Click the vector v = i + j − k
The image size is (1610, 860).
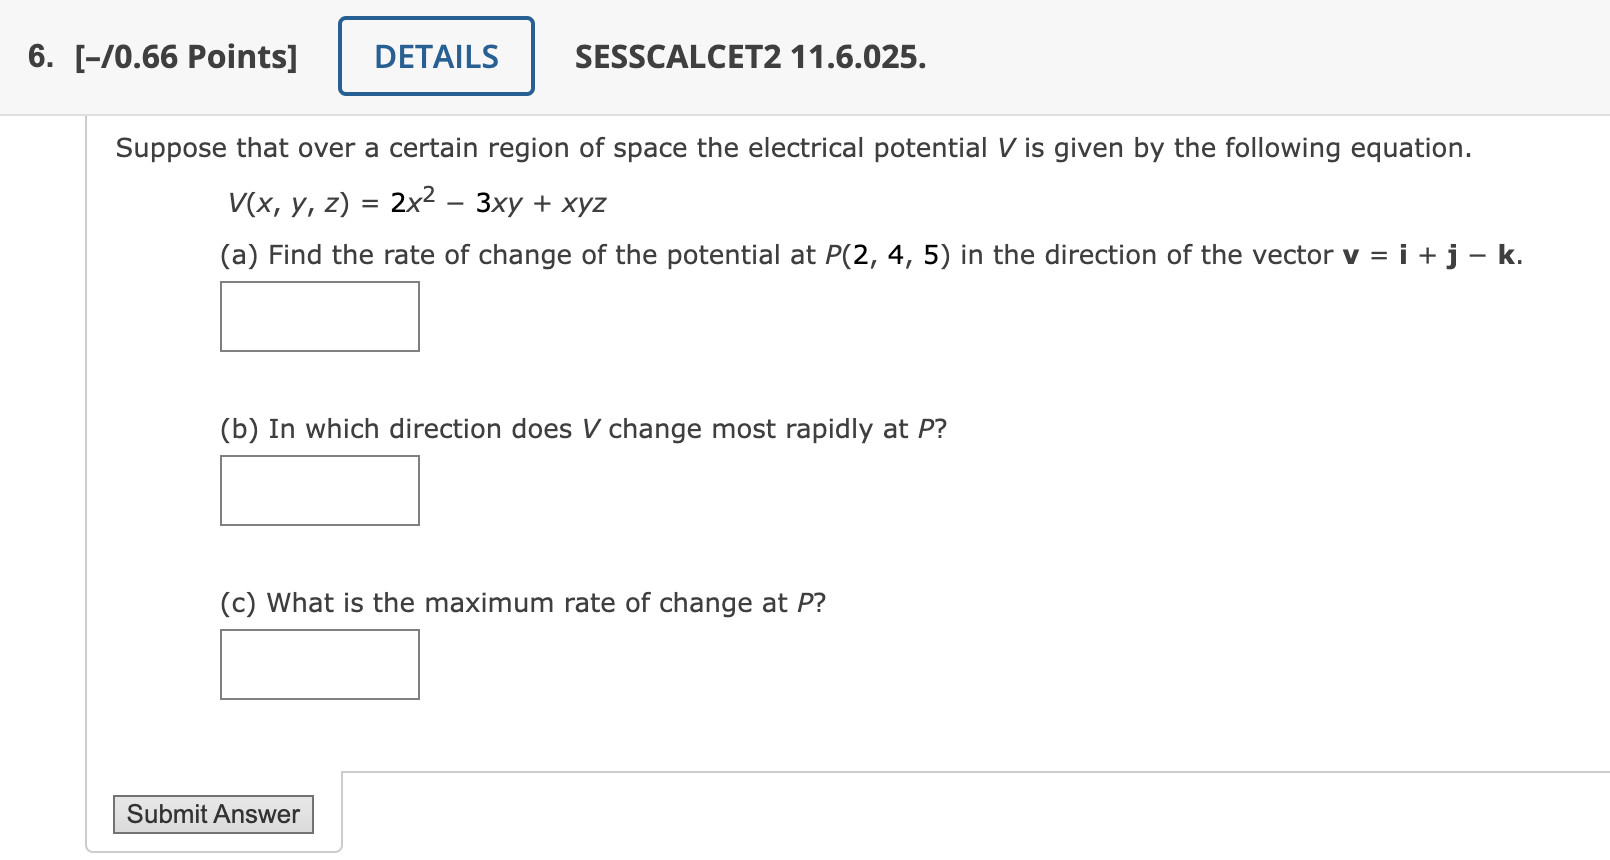click(x=1432, y=255)
